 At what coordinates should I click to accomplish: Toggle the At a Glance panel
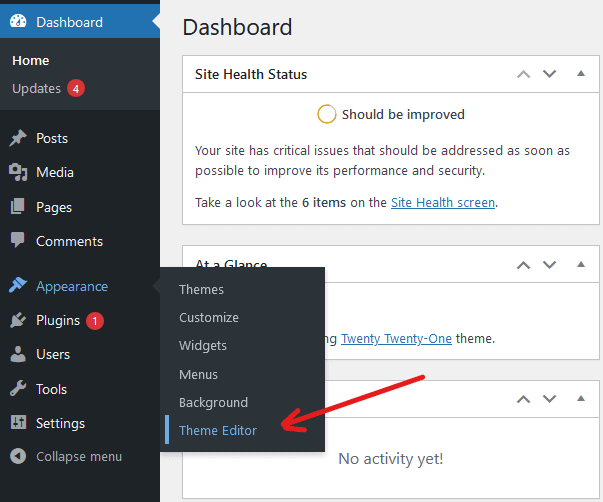[581, 265]
